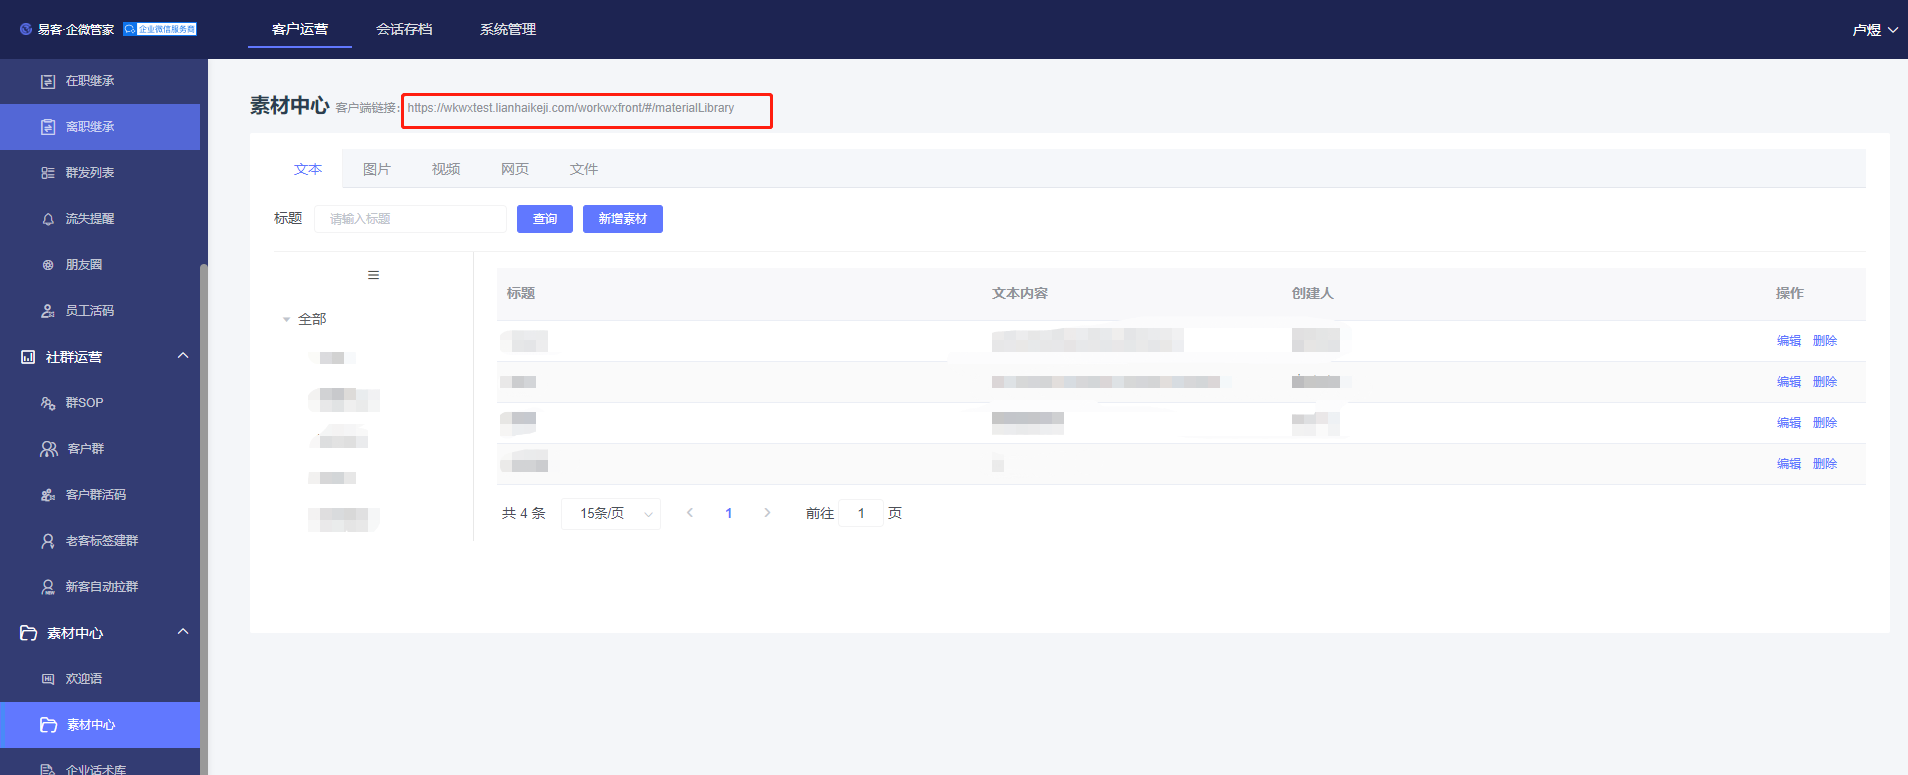The width and height of the screenshot is (1908, 775).
Task: Click 编辑 in the fourth row
Action: [1789, 464]
